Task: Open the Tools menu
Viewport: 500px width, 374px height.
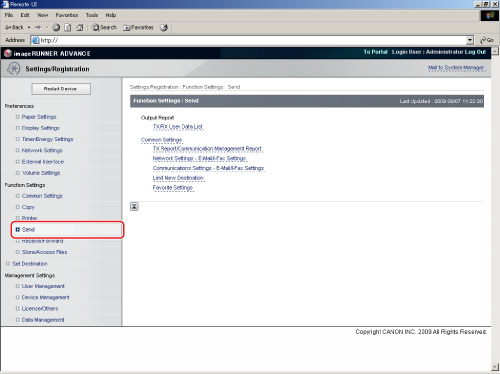Action: [x=92, y=15]
